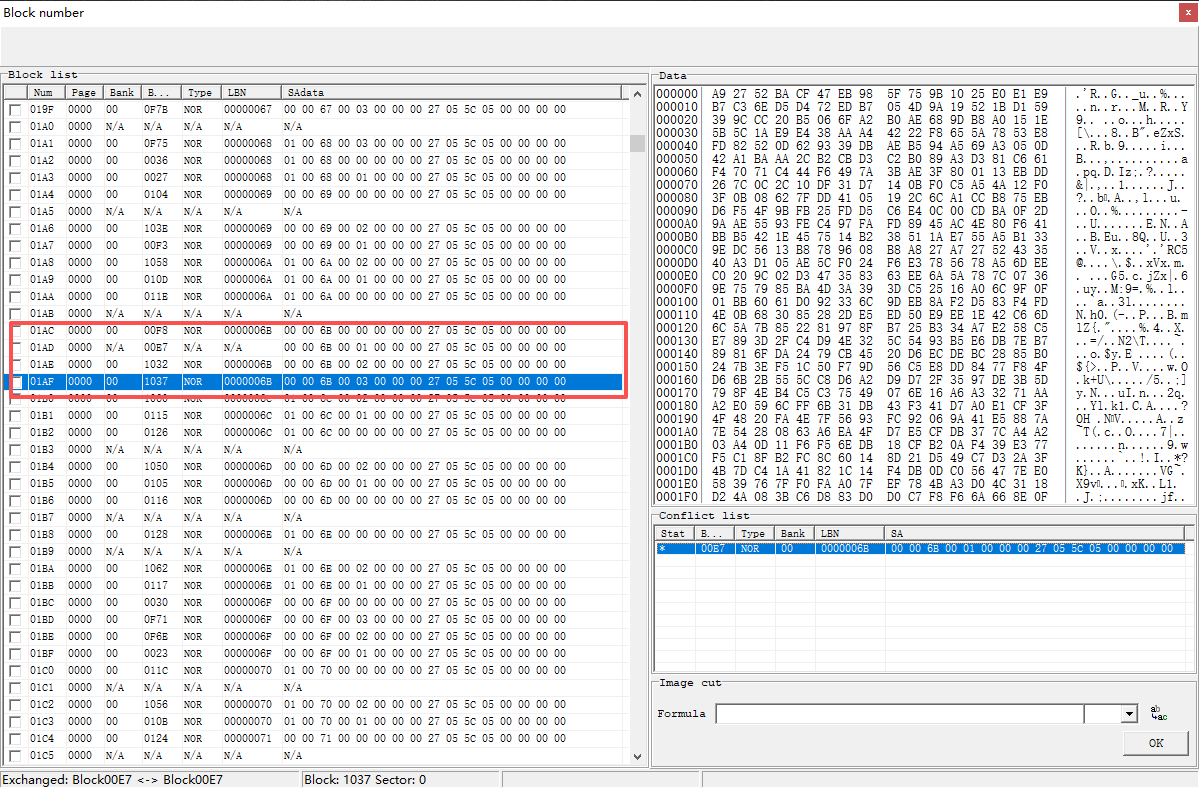1199x788 pixels.
Task: Click hex offset 000000 in Data panel
Action: click(x=677, y=94)
